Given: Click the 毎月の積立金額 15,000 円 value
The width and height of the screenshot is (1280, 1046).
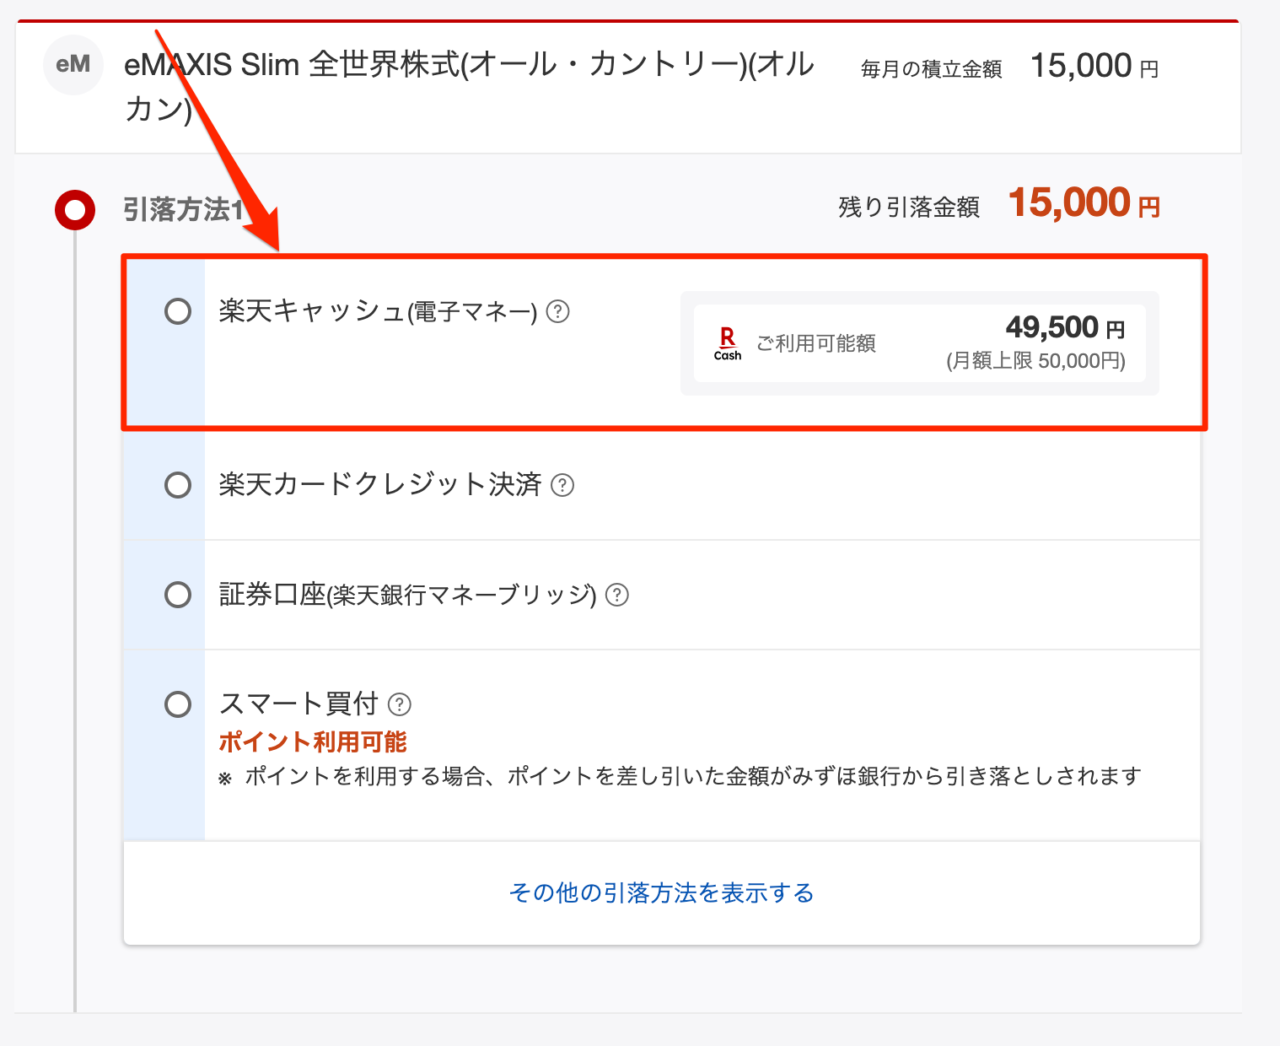Looking at the screenshot, I should click(x=1093, y=67).
